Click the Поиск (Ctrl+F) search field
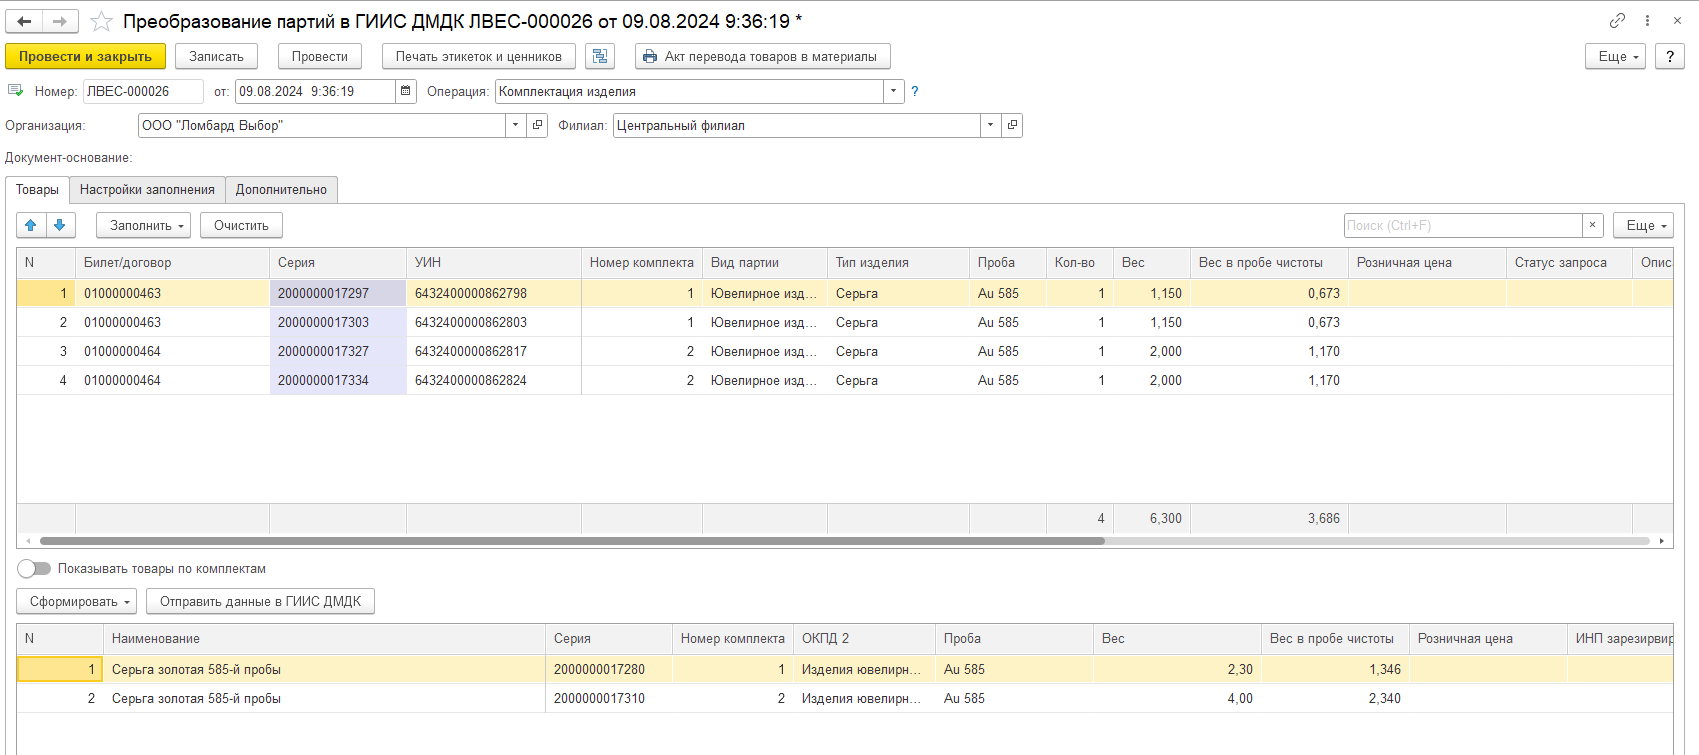The height and width of the screenshot is (755, 1699). (x=1463, y=225)
